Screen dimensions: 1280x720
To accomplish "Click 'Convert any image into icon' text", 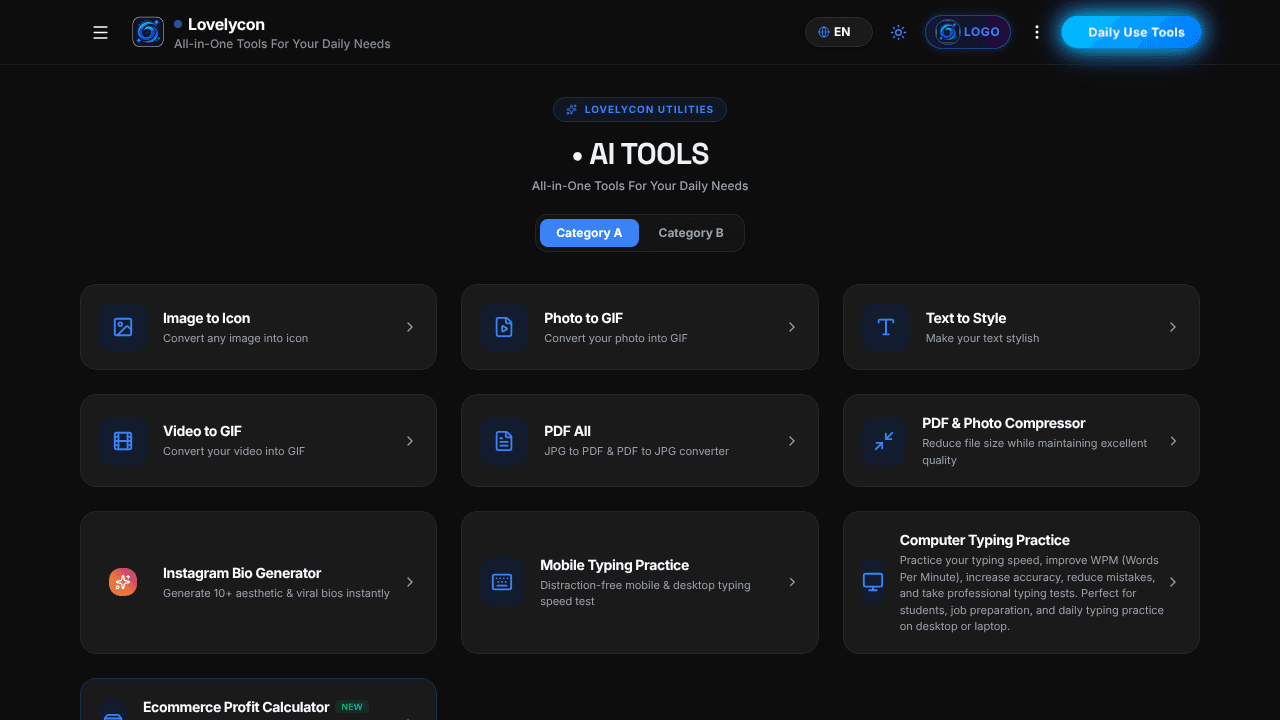I will (236, 338).
